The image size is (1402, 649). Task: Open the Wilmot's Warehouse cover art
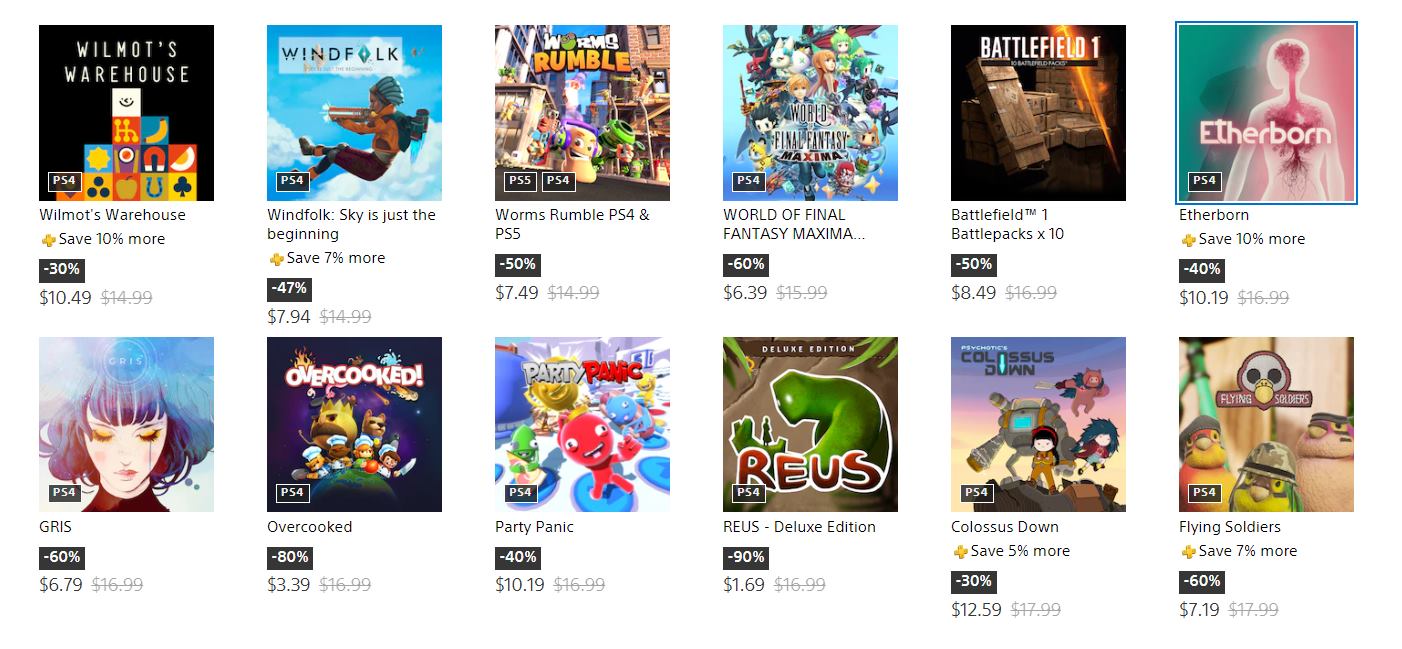126,113
